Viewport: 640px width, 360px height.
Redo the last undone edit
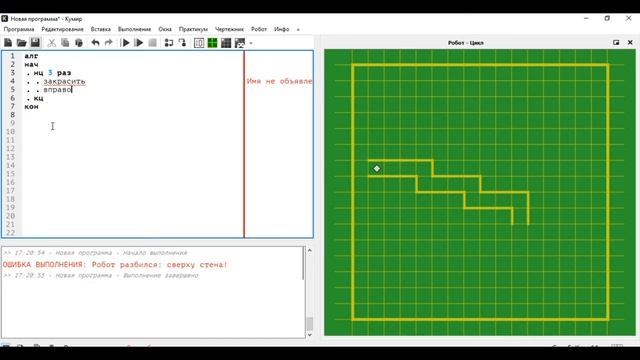coord(109,43)
